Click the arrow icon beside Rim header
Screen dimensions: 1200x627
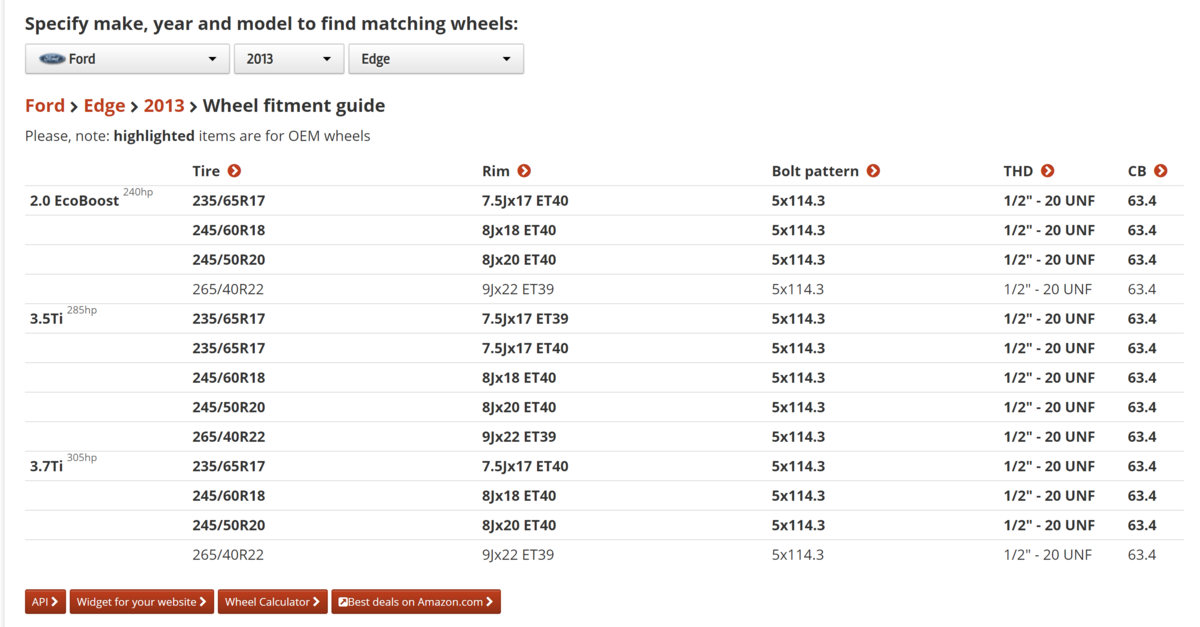(x=524, y=171)
